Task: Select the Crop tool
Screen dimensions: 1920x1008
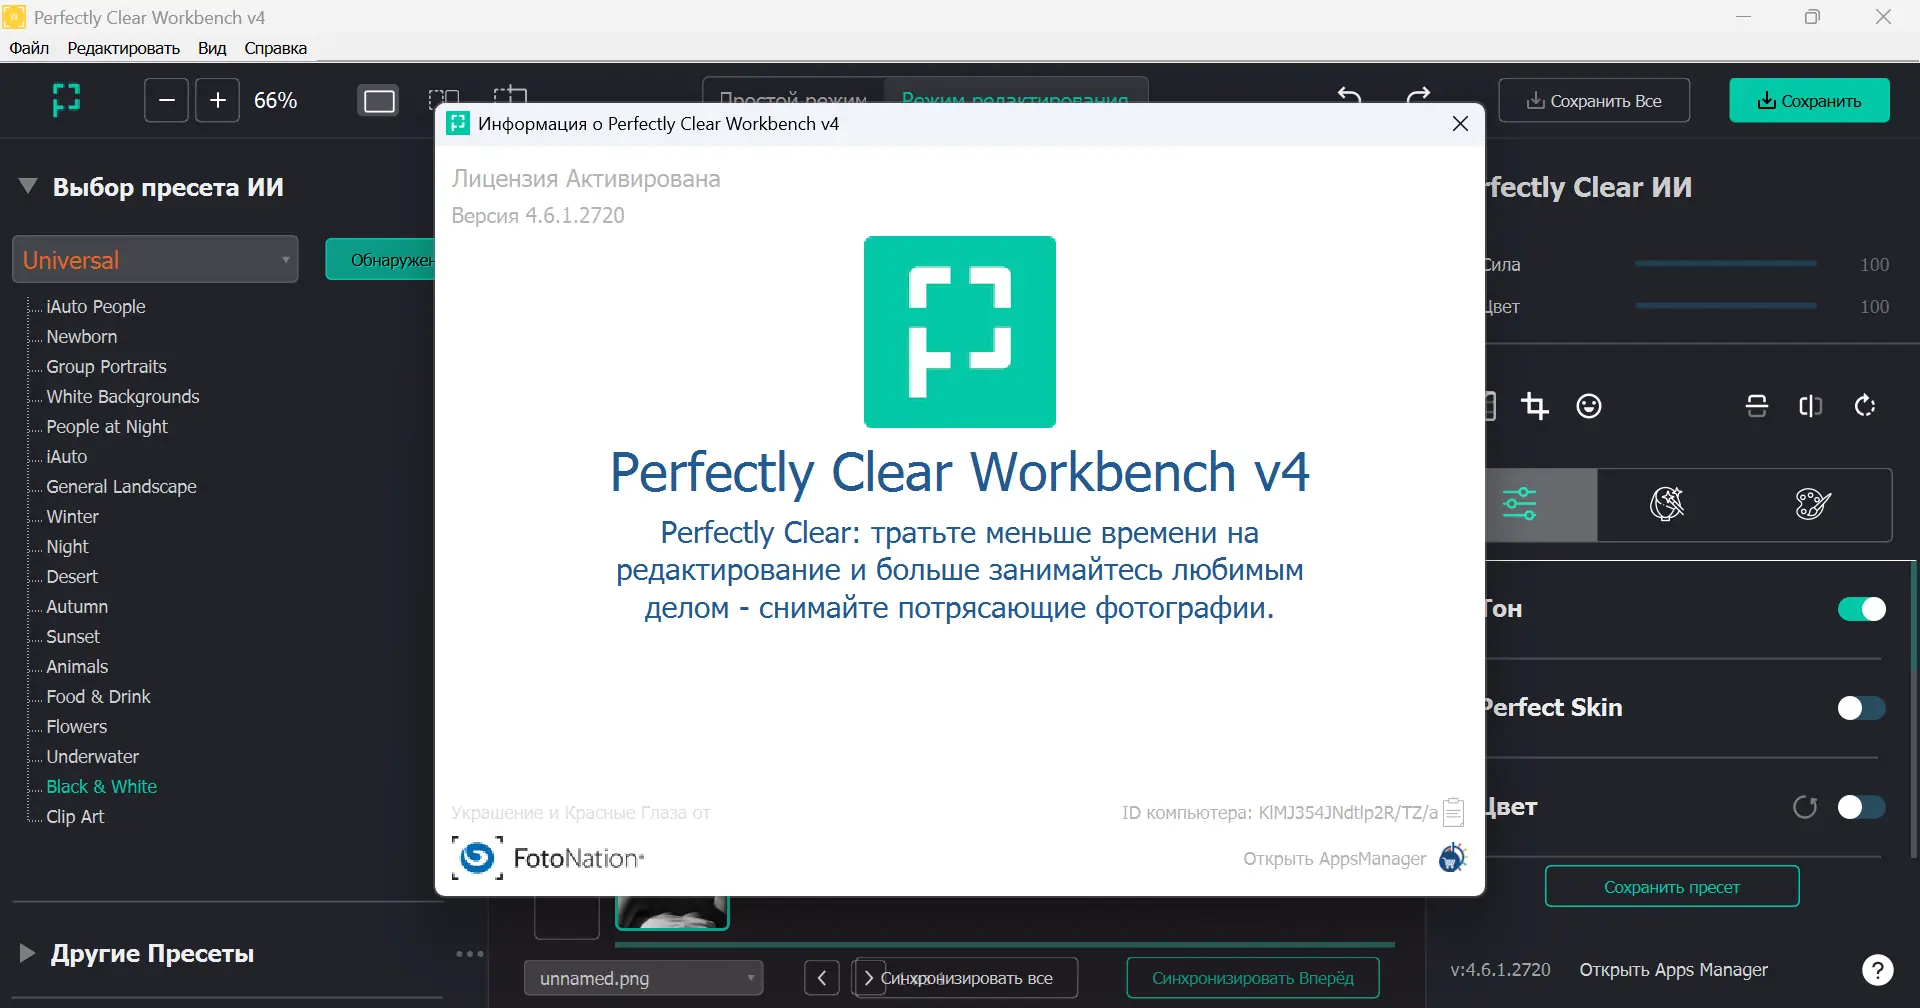Action: 1536,405
